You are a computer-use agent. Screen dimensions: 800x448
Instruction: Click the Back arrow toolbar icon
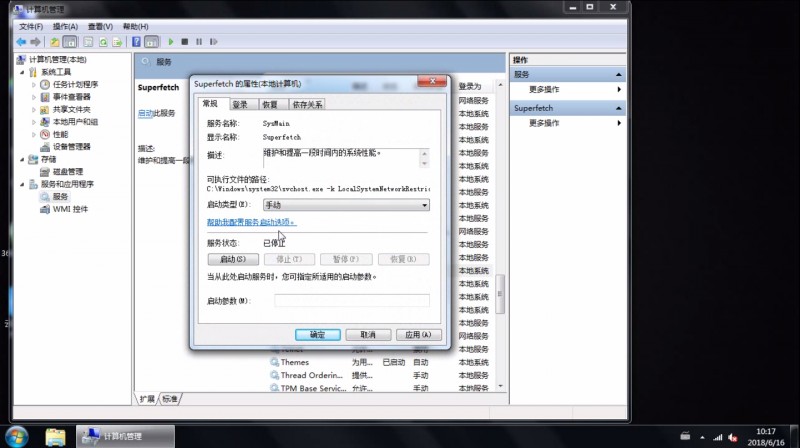21,42
